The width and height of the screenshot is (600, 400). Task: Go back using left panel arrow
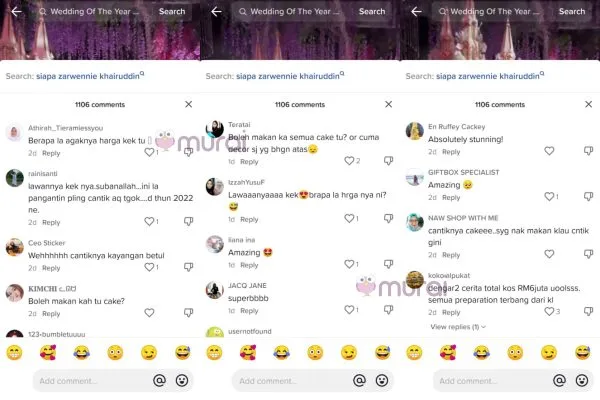[16, 11]
